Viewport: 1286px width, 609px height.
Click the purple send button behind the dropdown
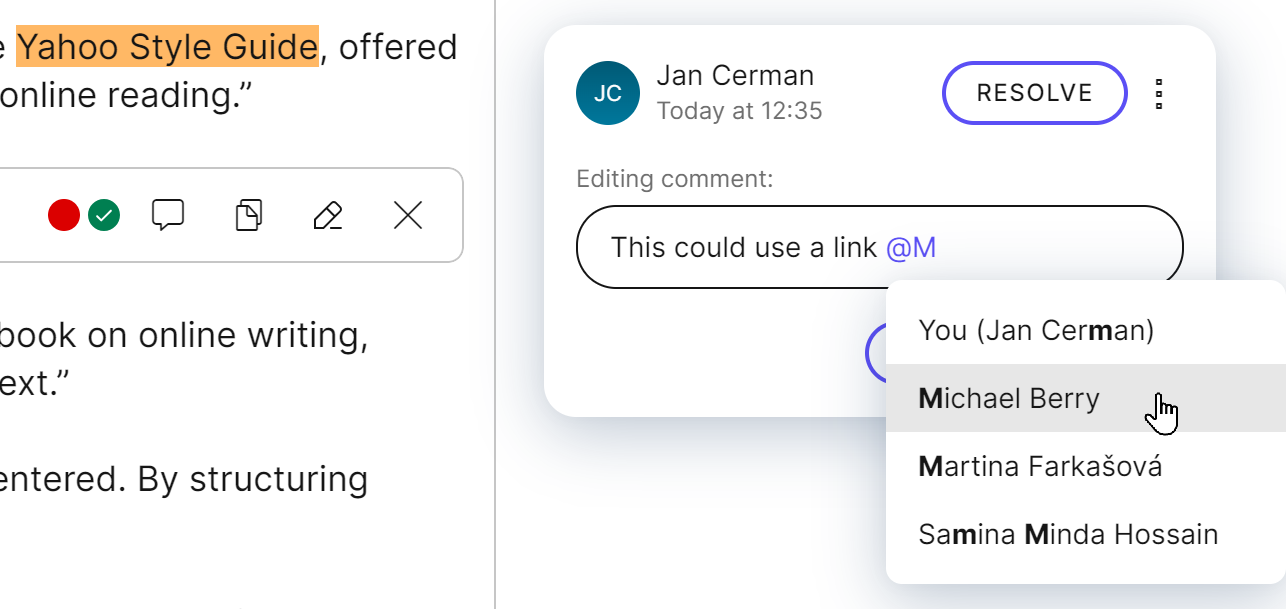pyautogui.click(x=880, y=353)
